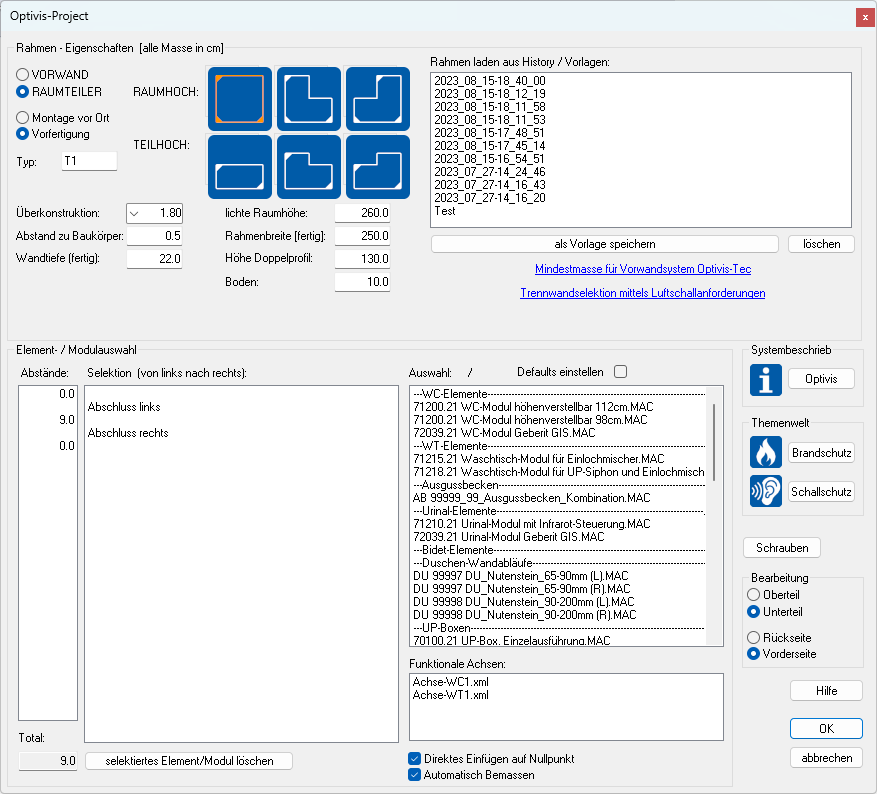Click the Brandschutz button
This screenshot has width=877, height=794.
pos(821,452)
